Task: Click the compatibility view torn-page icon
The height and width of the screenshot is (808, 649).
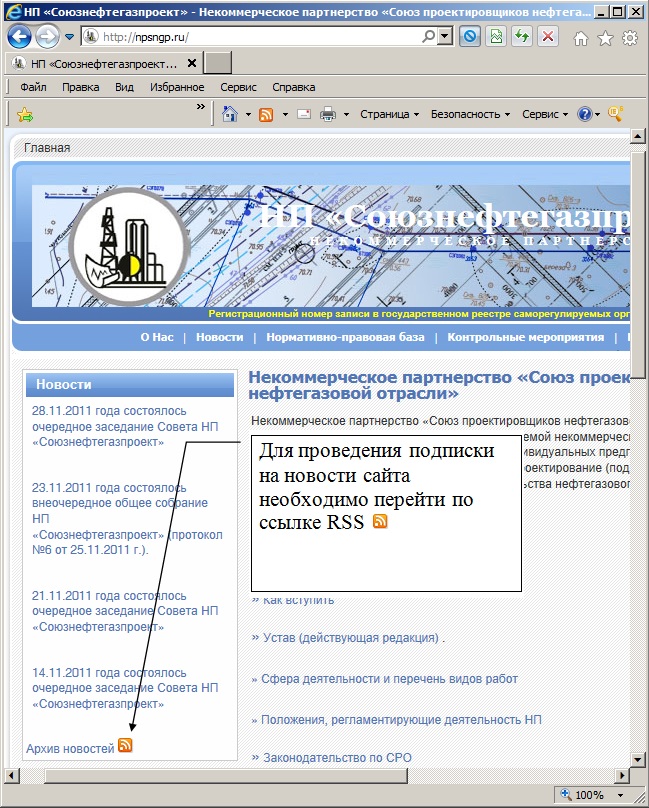Action: (496, 37)
